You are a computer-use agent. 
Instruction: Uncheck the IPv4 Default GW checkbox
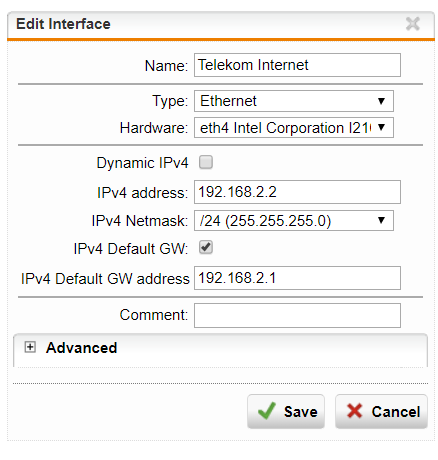[206, 247]
